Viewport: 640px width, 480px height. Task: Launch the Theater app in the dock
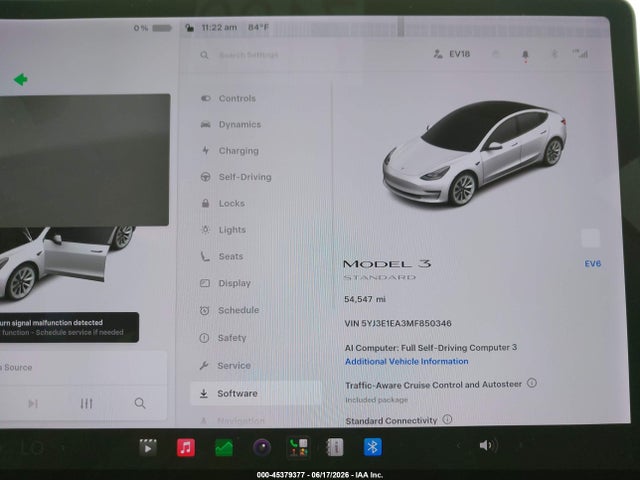click(x=148, y=447)
